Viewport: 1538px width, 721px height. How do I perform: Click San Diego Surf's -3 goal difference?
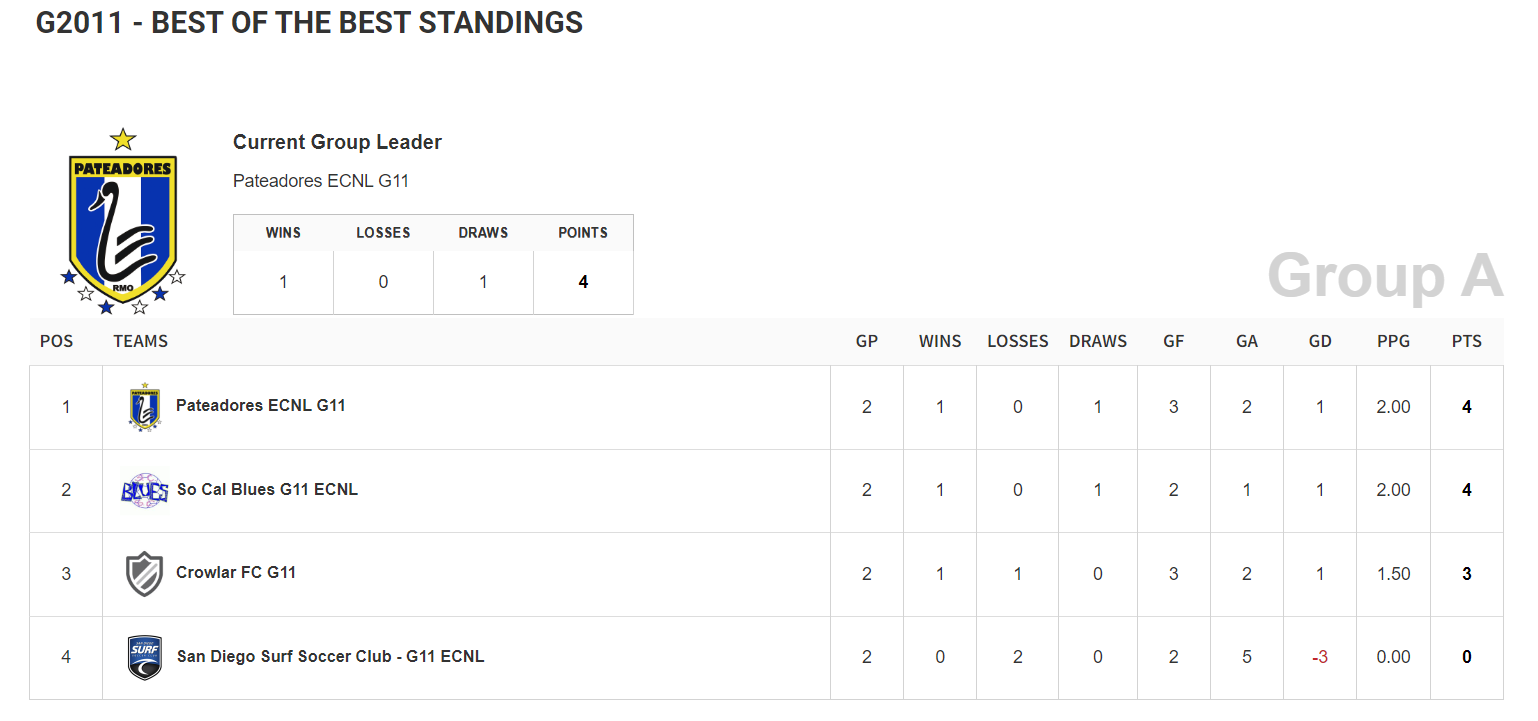click(1320, 657)
